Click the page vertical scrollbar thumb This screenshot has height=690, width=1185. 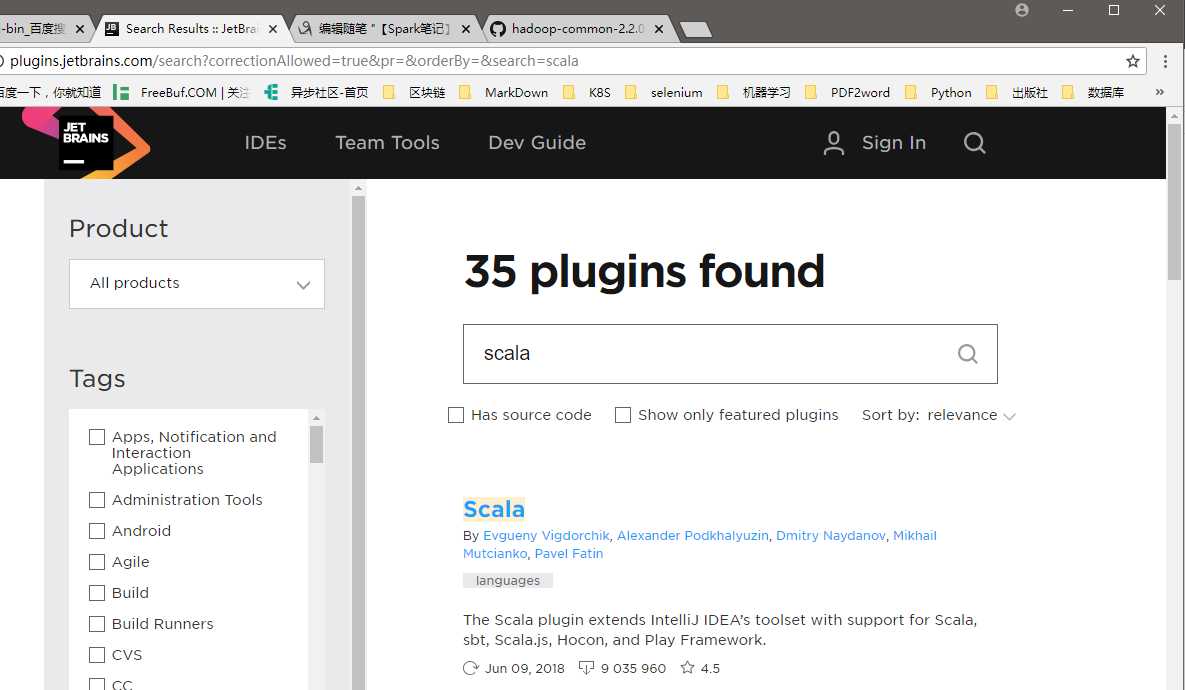coord(1174,200)
